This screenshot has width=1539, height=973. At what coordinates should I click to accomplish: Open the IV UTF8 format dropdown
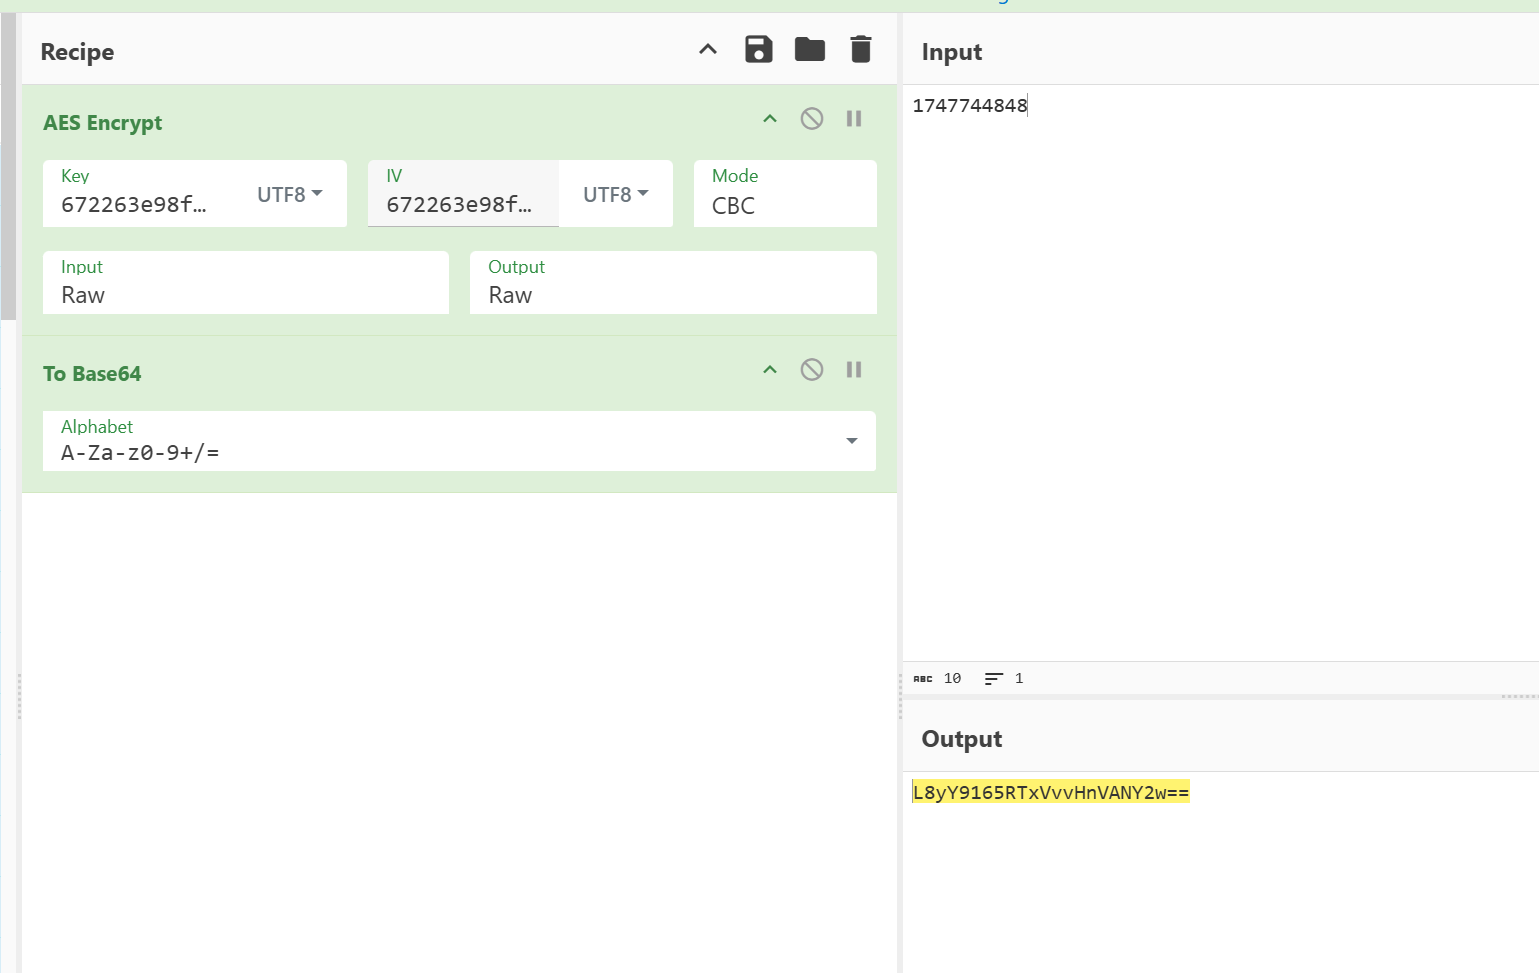tap(615, 195)
